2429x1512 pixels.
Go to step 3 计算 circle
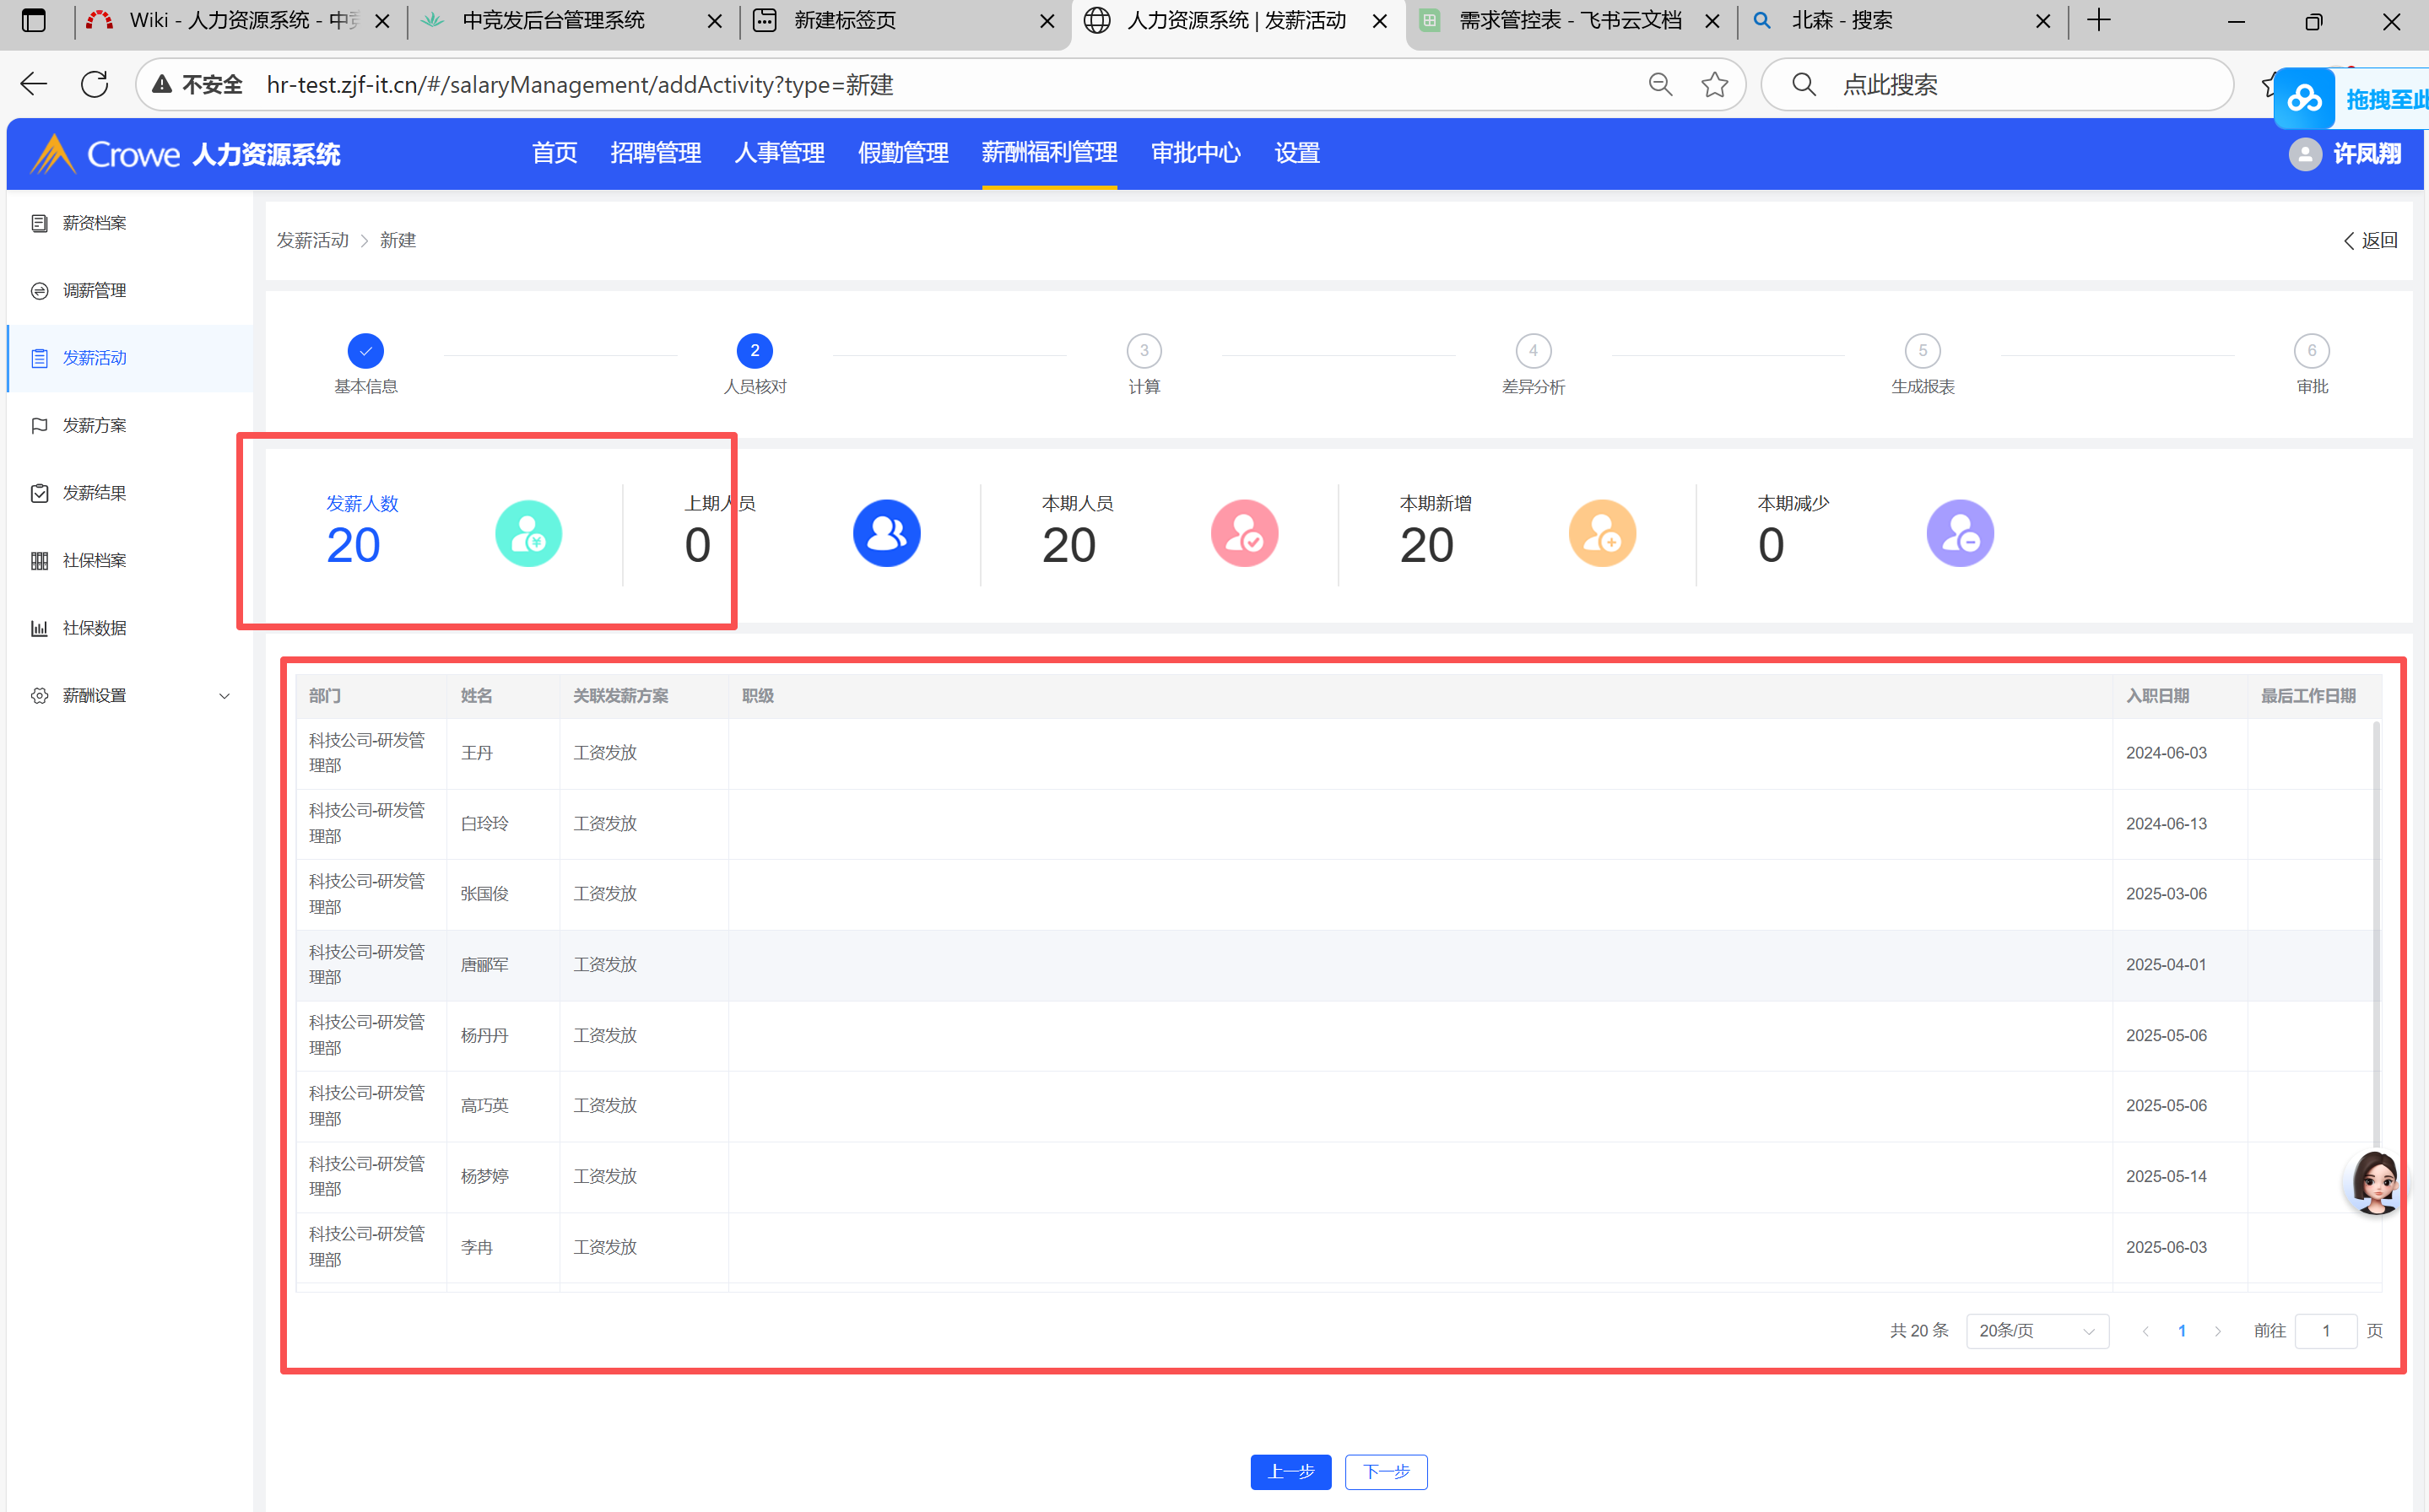point(1144,351)
